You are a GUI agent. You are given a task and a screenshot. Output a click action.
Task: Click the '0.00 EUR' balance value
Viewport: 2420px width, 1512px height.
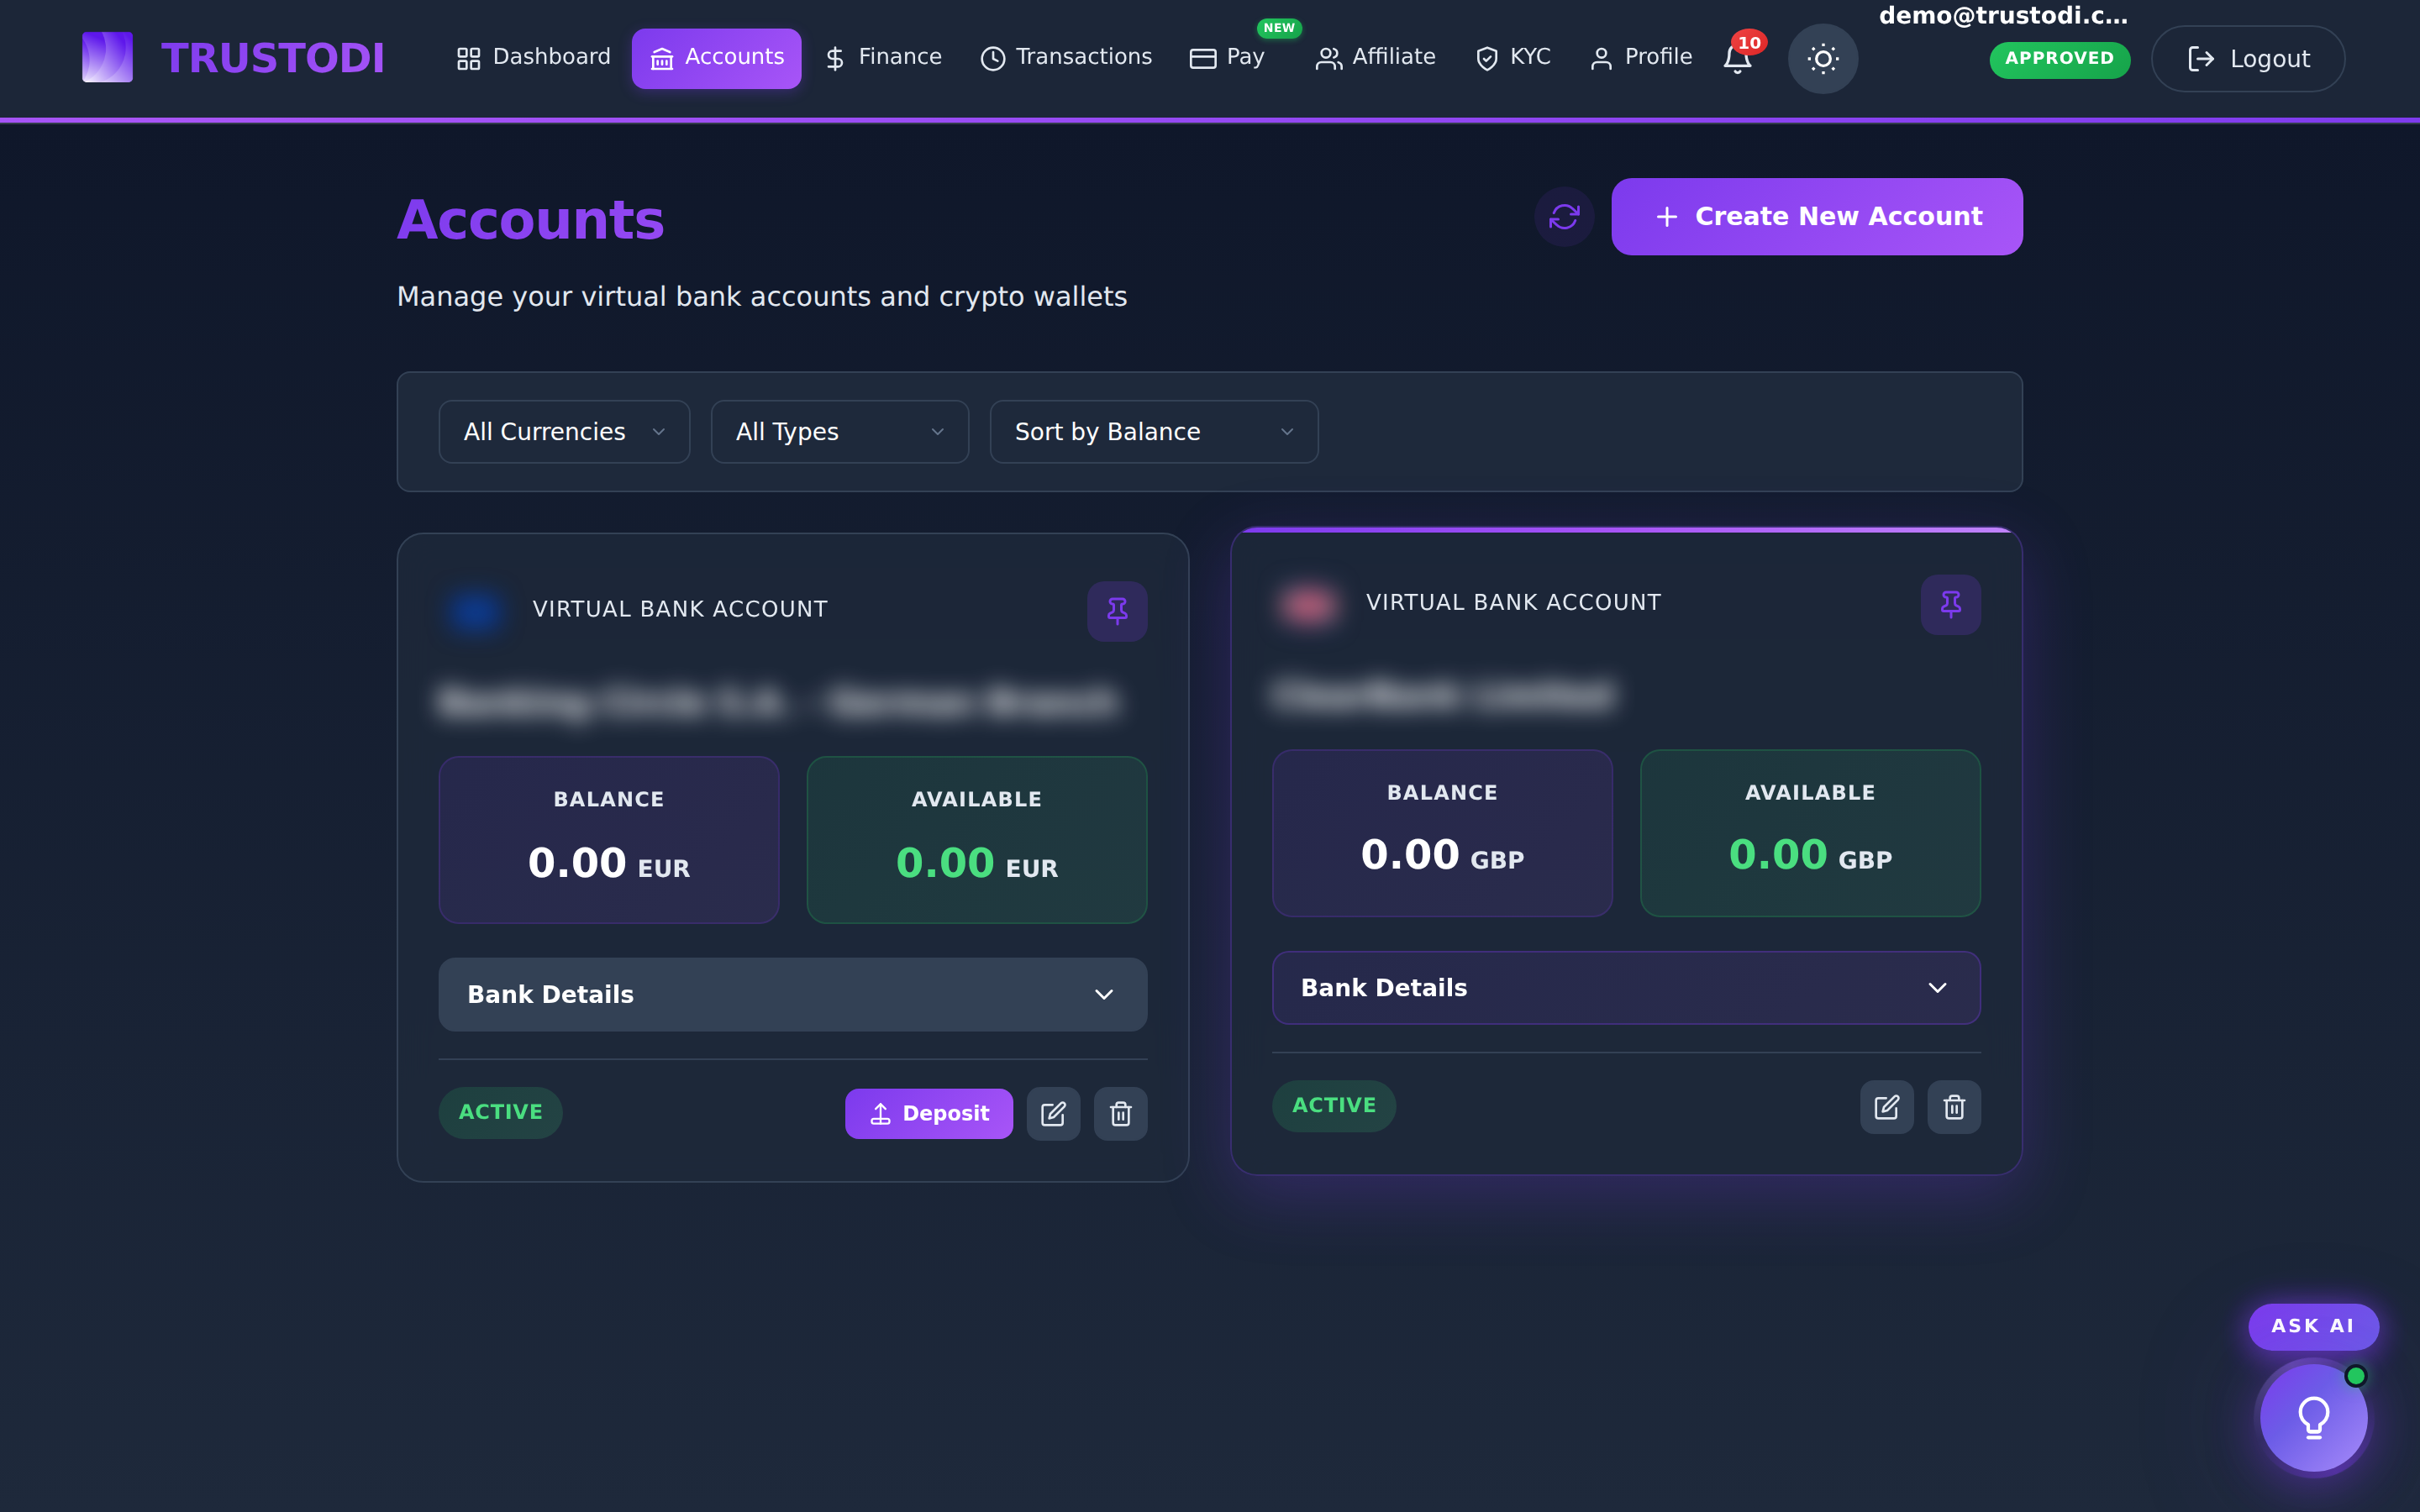(x=609, y=863)
